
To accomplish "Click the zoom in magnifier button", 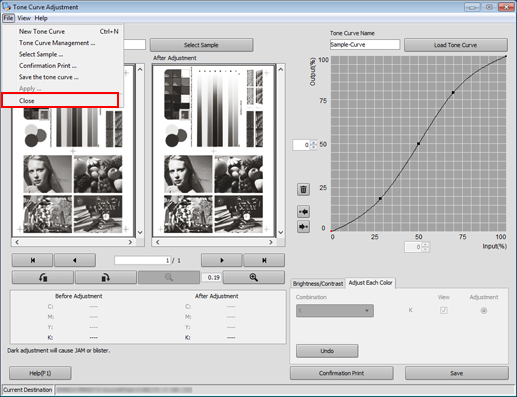I will point(254,277).
